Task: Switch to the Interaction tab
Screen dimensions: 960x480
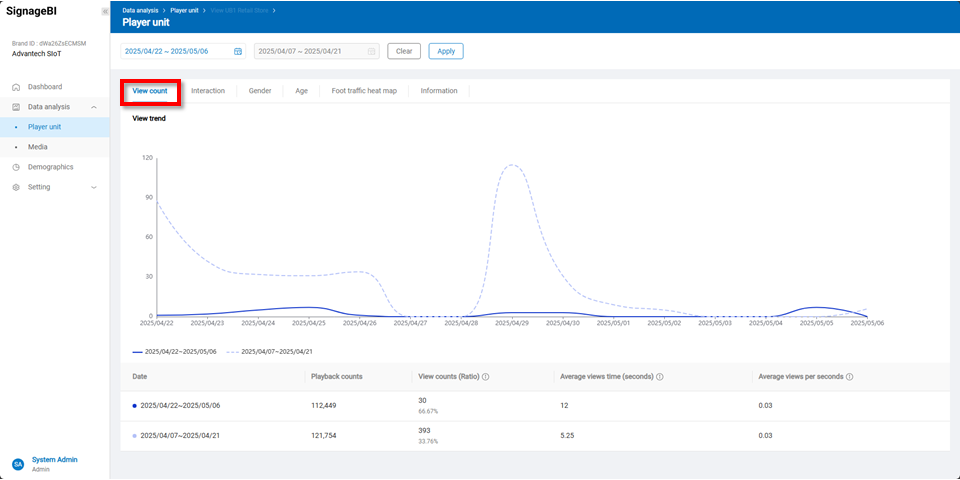Action: click(x=208, y=91)
